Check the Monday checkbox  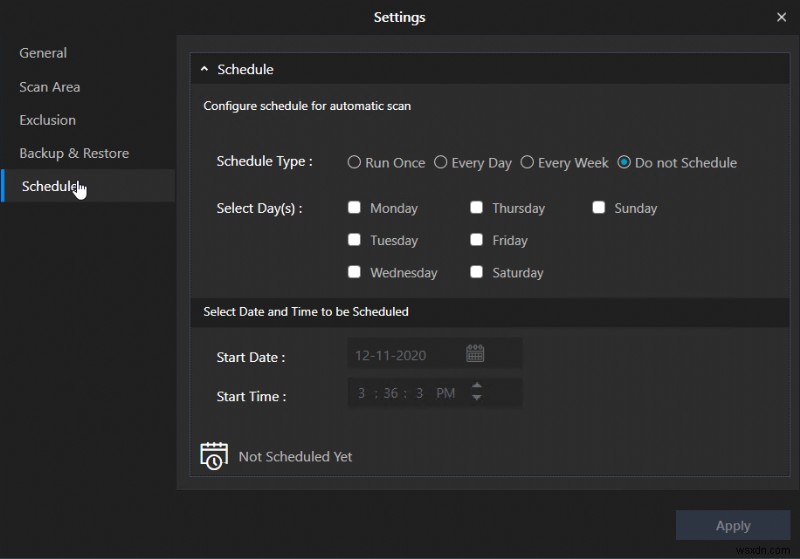pos(354,208)
